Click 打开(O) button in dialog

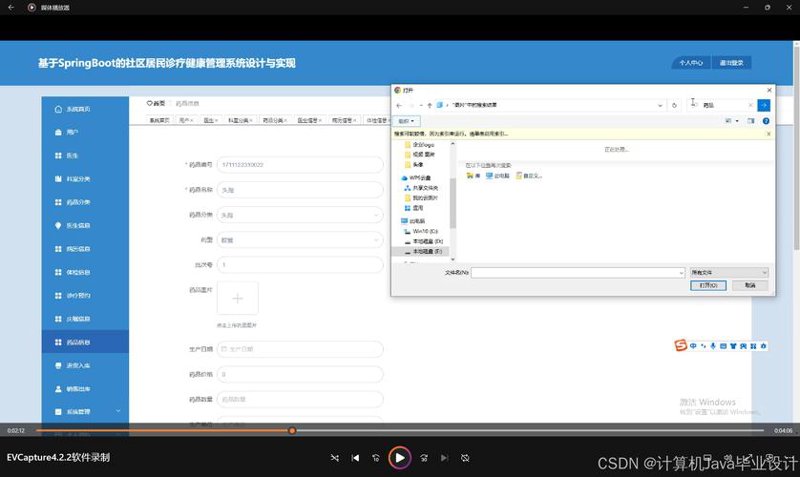click(708, 285)
